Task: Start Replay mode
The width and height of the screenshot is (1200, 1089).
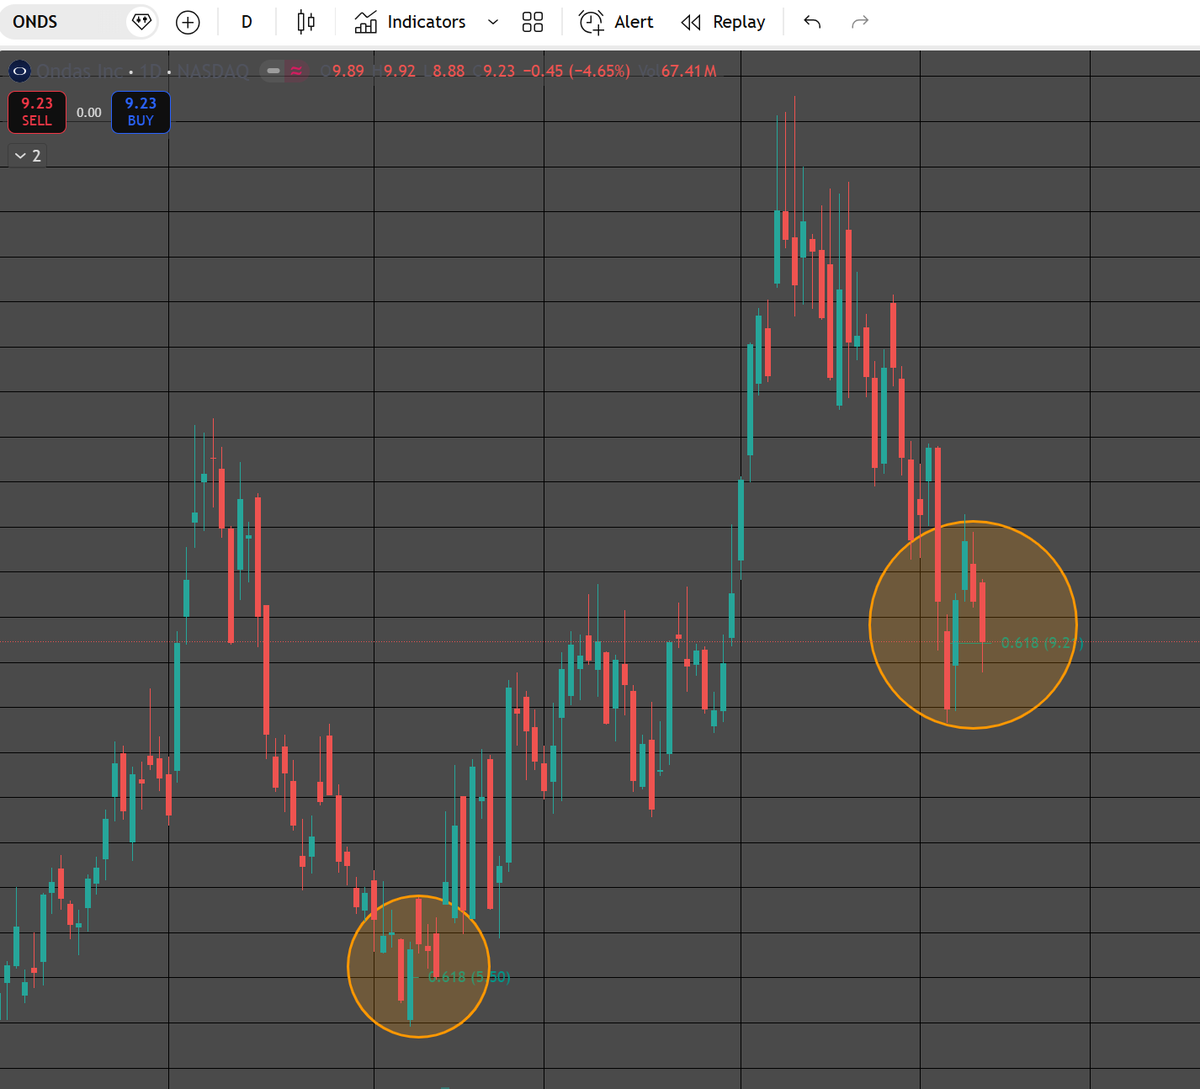Action: click(723, 21)
